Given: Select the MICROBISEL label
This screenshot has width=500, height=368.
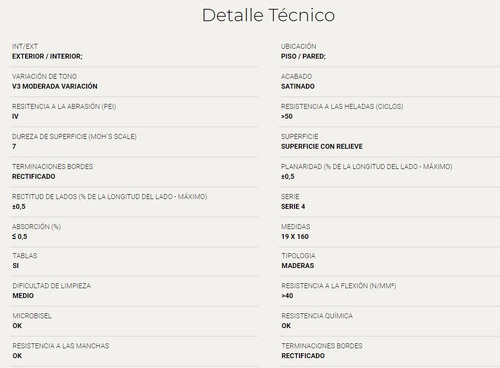Looking at the screenshot, I should tap(32, 316).
